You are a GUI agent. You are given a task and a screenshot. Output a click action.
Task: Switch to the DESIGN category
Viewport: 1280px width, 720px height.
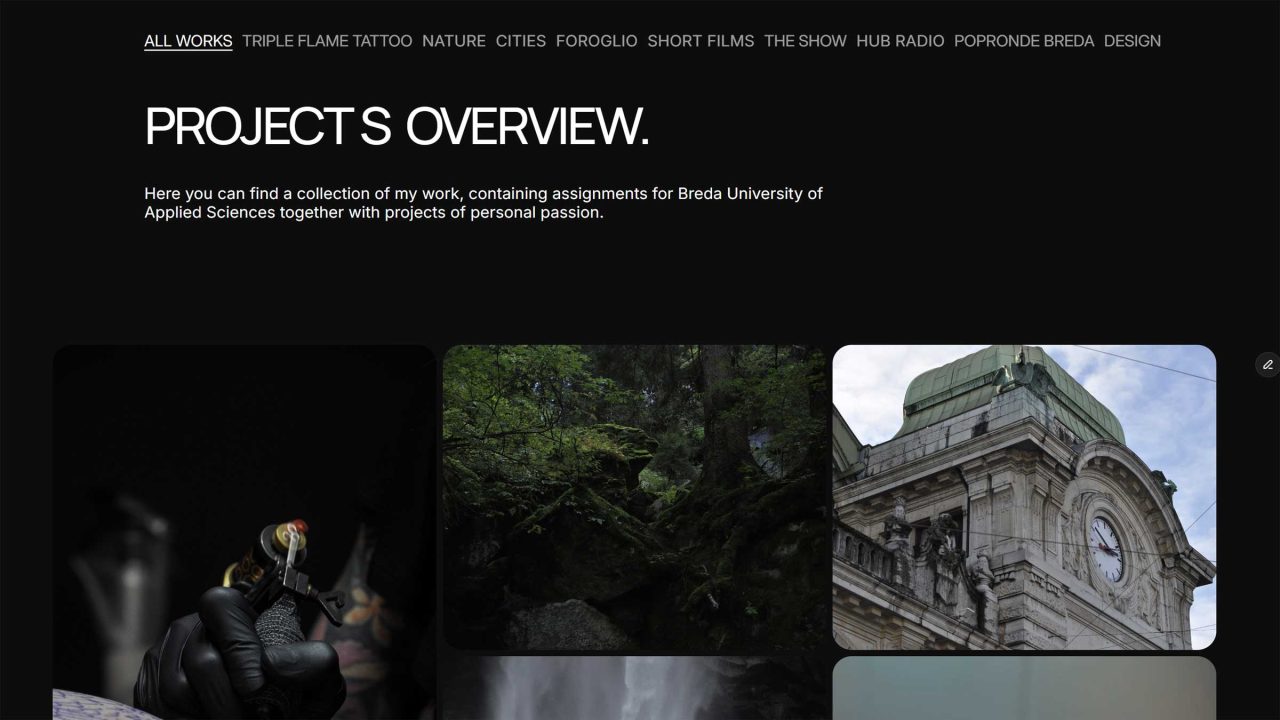tap(1132, 41)
